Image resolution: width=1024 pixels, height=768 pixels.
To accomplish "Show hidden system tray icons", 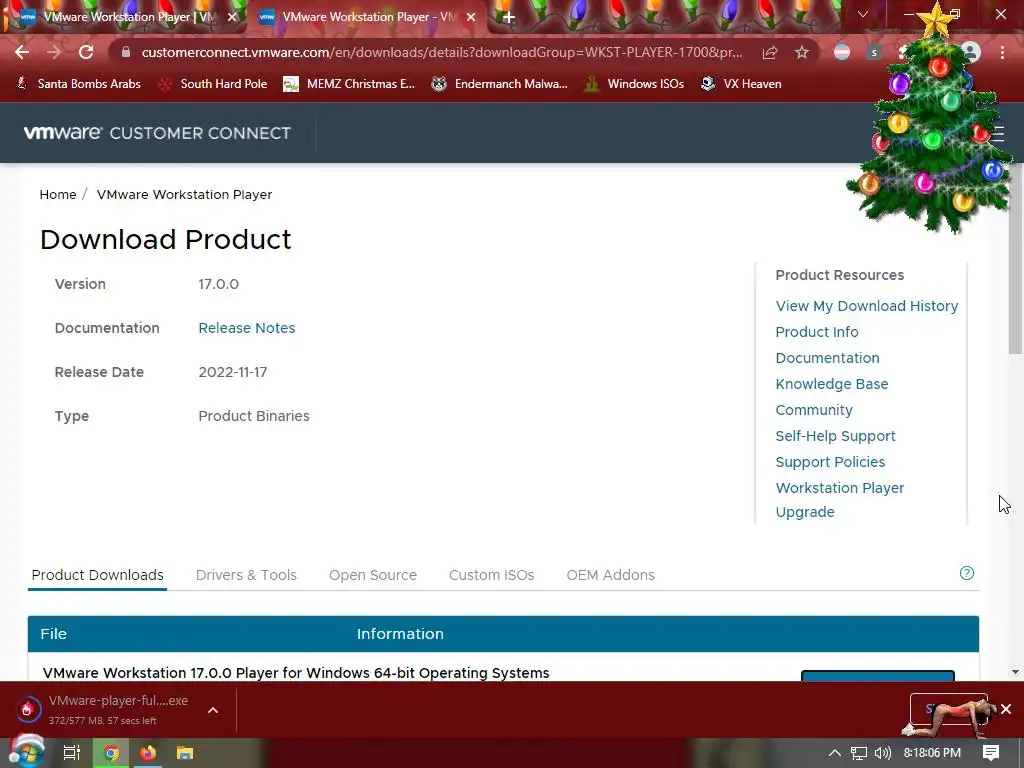I will click(x=835, y=753).
